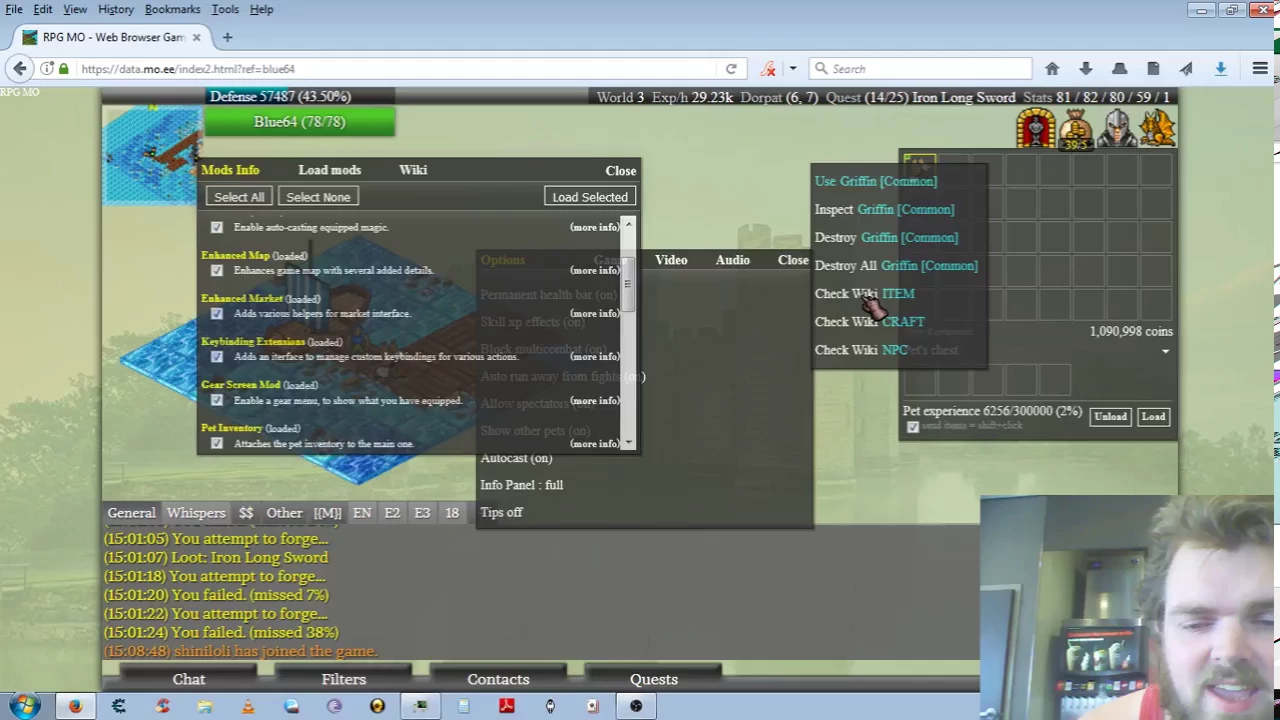The width and height of the screenshot is (1280, 720).
Task: Open a new browser tab with plus
Action: click(227, 37)
